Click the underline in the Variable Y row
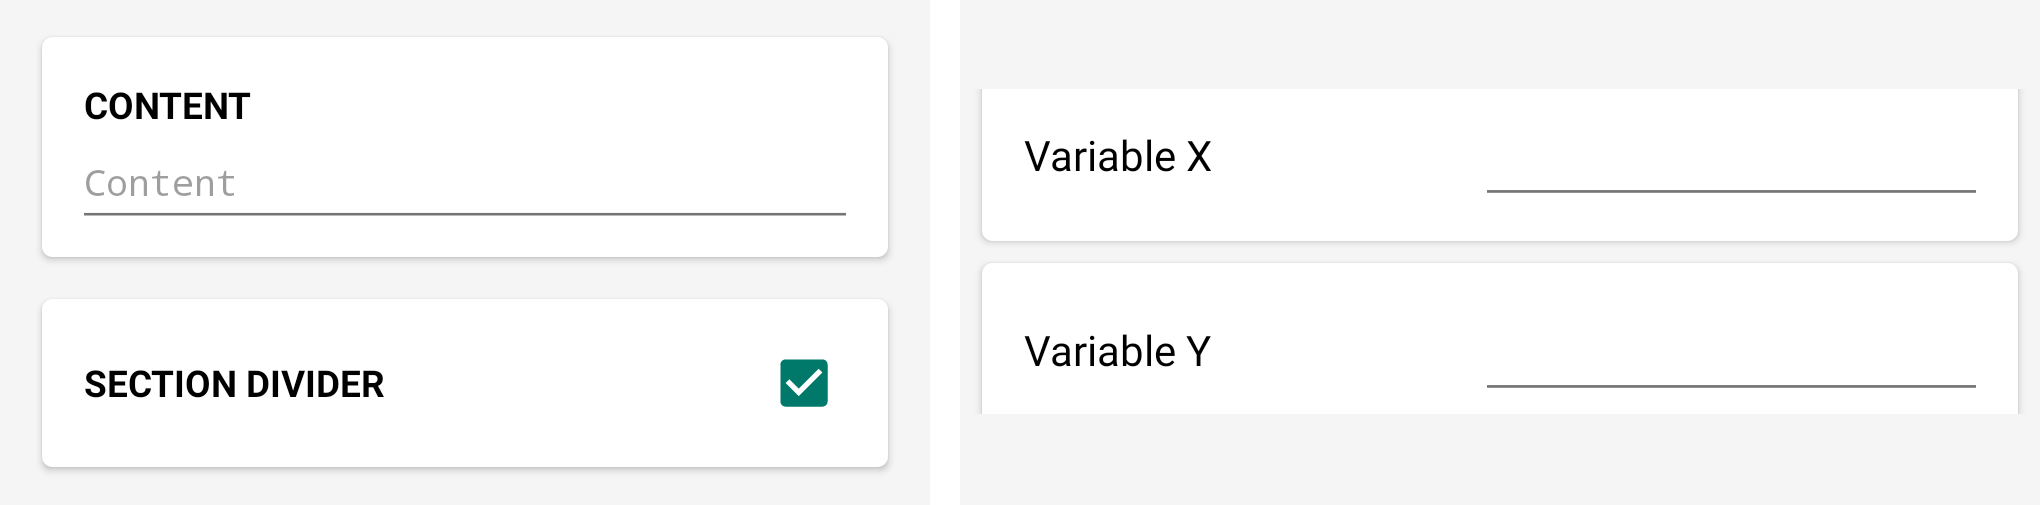 (1730, 385)
